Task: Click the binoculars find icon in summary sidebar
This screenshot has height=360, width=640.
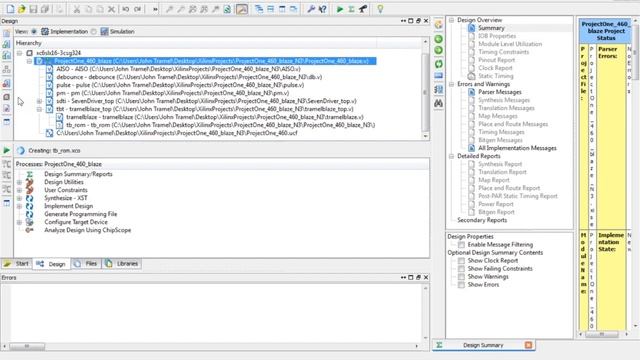Action: coord(438,103)
